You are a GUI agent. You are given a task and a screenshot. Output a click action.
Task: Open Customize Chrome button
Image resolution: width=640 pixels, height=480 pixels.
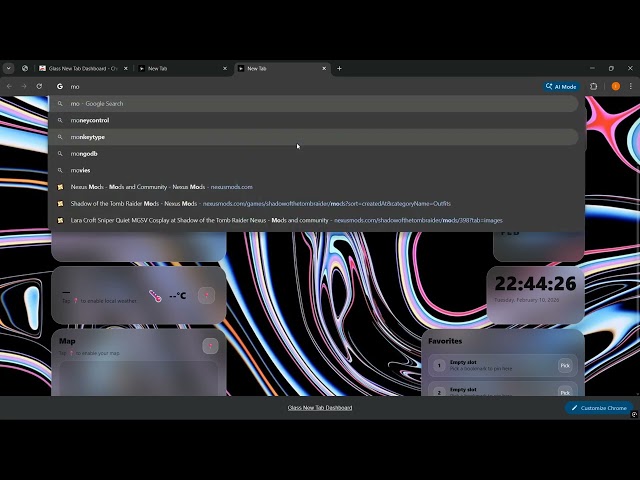[599, 408]
